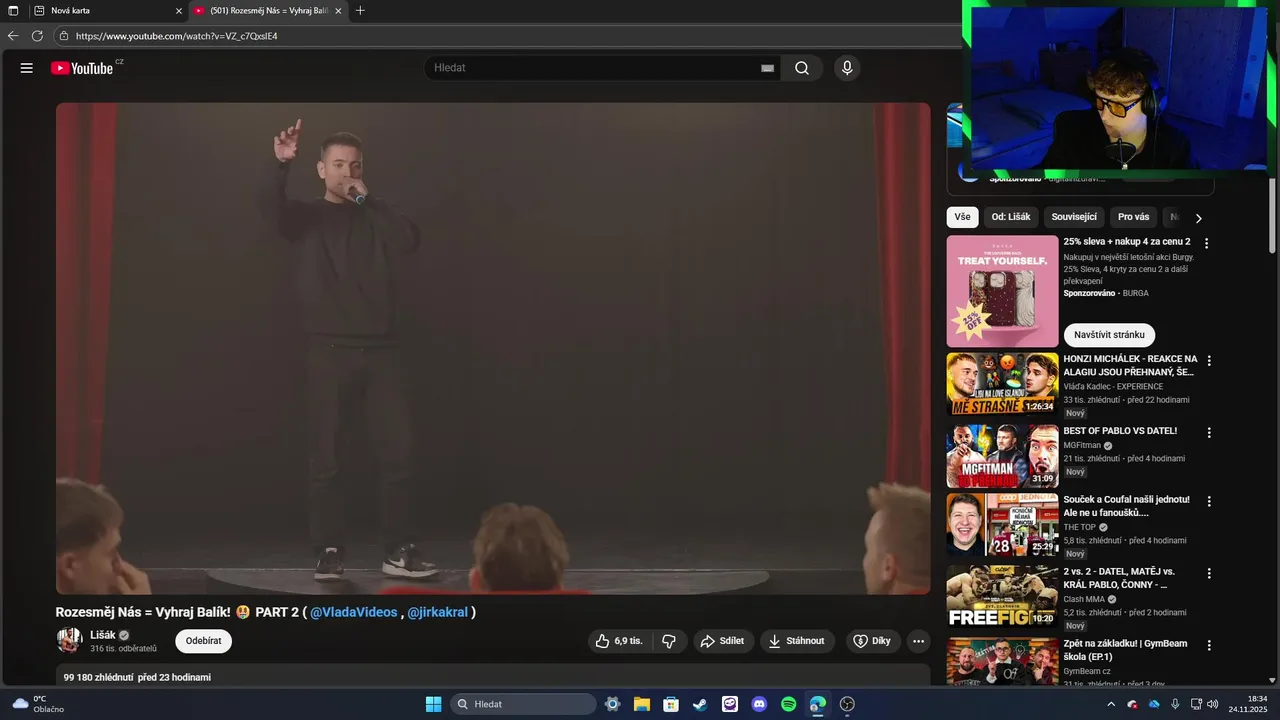
Task: Open Best of Pablo vs Datel thumbnail
Action: (1002, 456)
